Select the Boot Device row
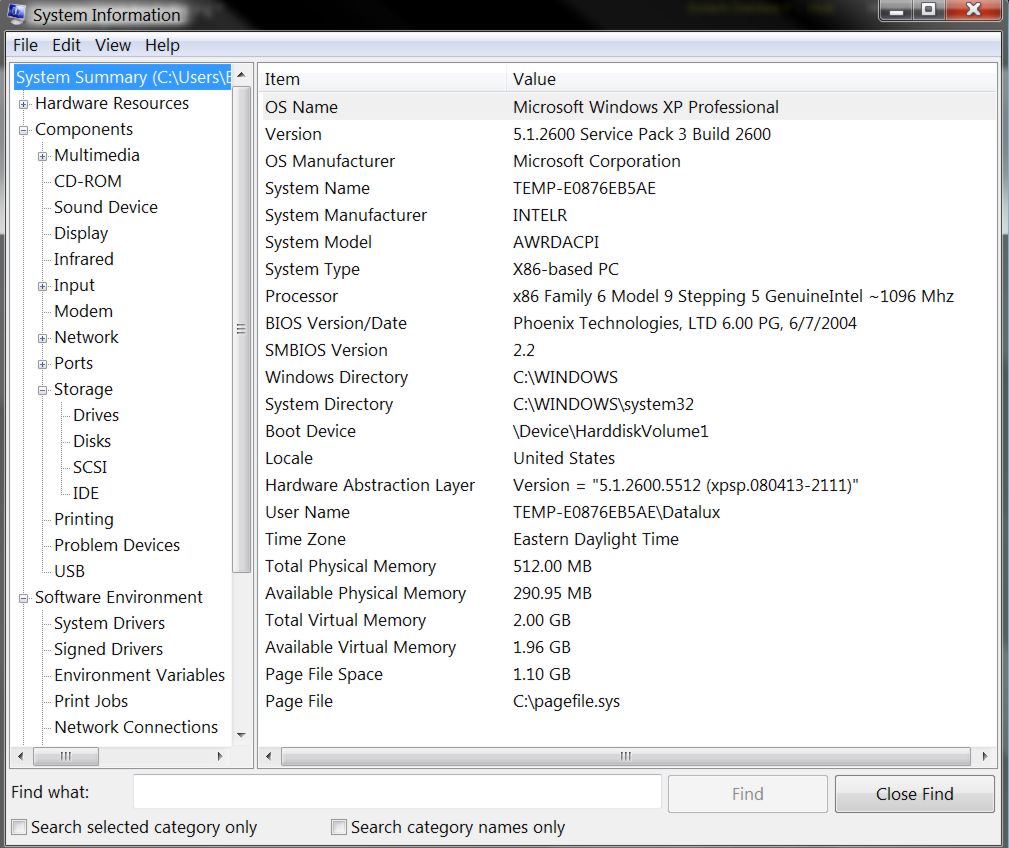1009x848 pixels. pos(628,431)
